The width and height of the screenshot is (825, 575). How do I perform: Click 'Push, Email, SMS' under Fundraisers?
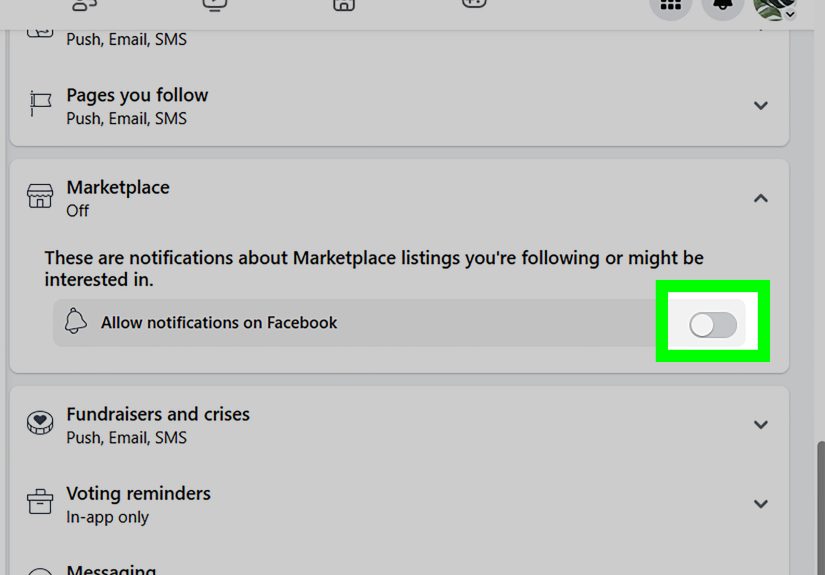pos(126,438)
